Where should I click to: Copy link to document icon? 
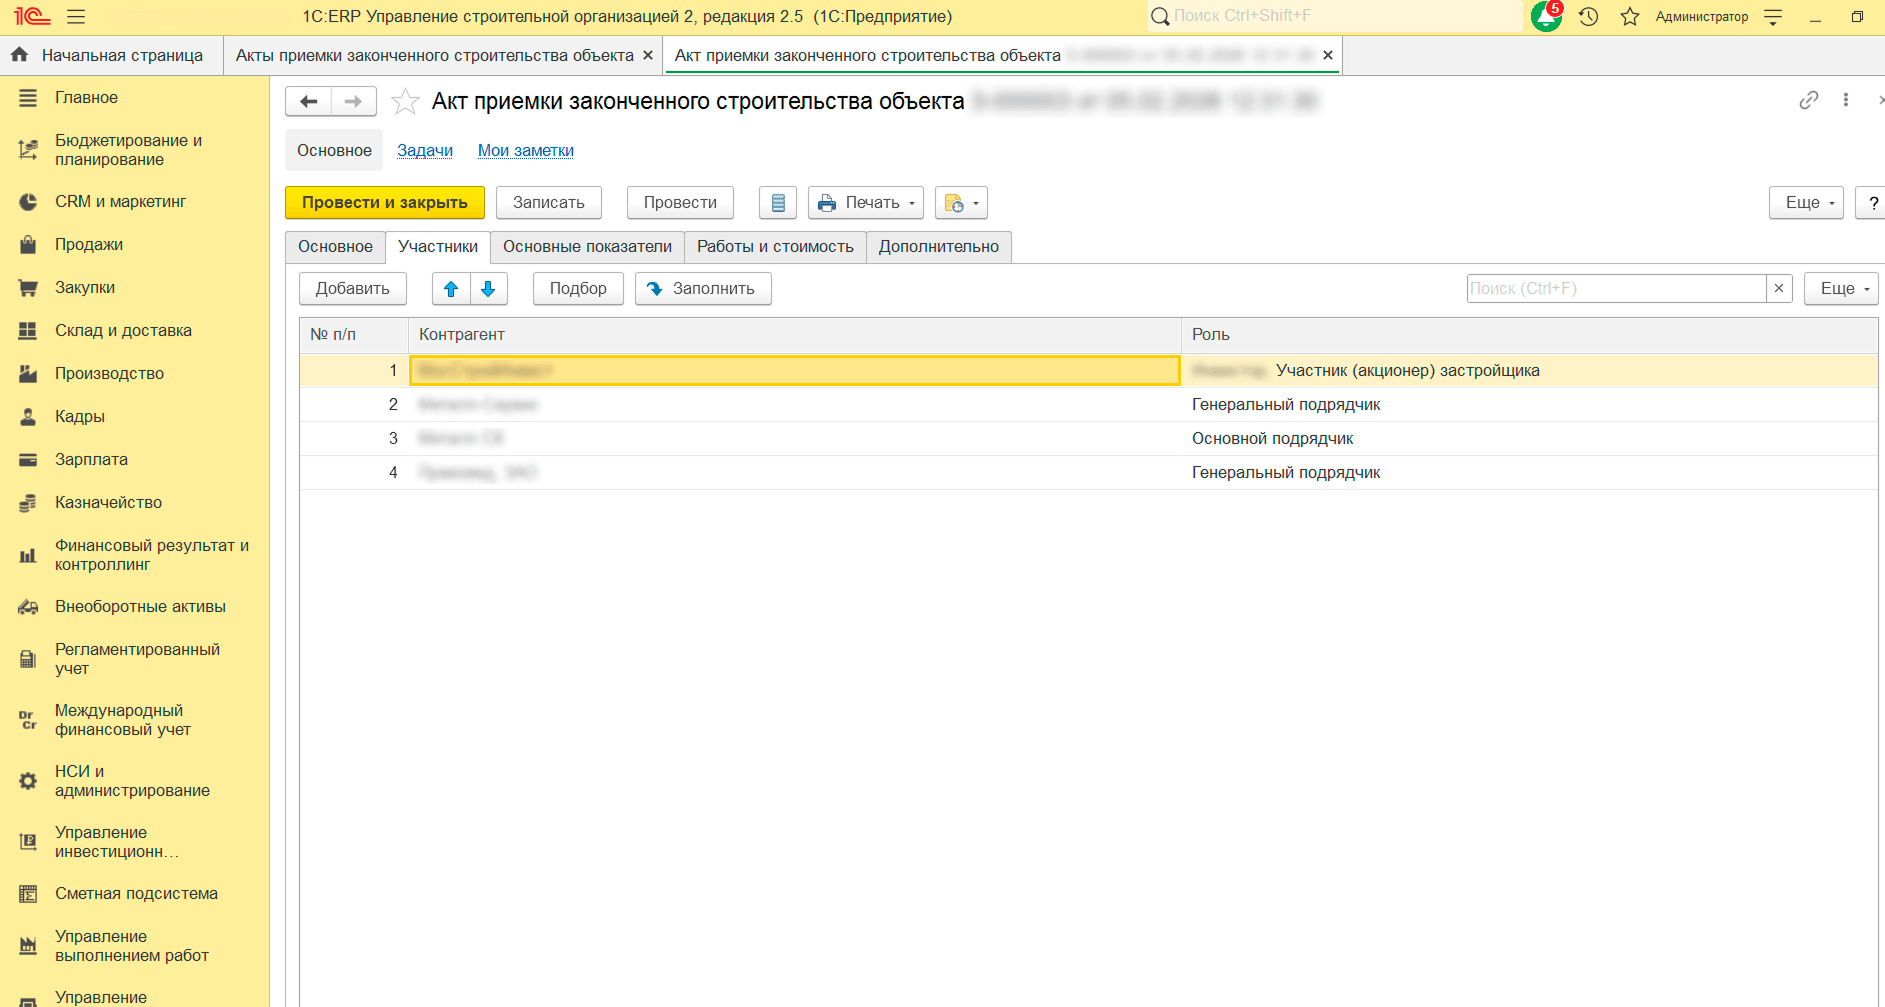(1808, 100)
